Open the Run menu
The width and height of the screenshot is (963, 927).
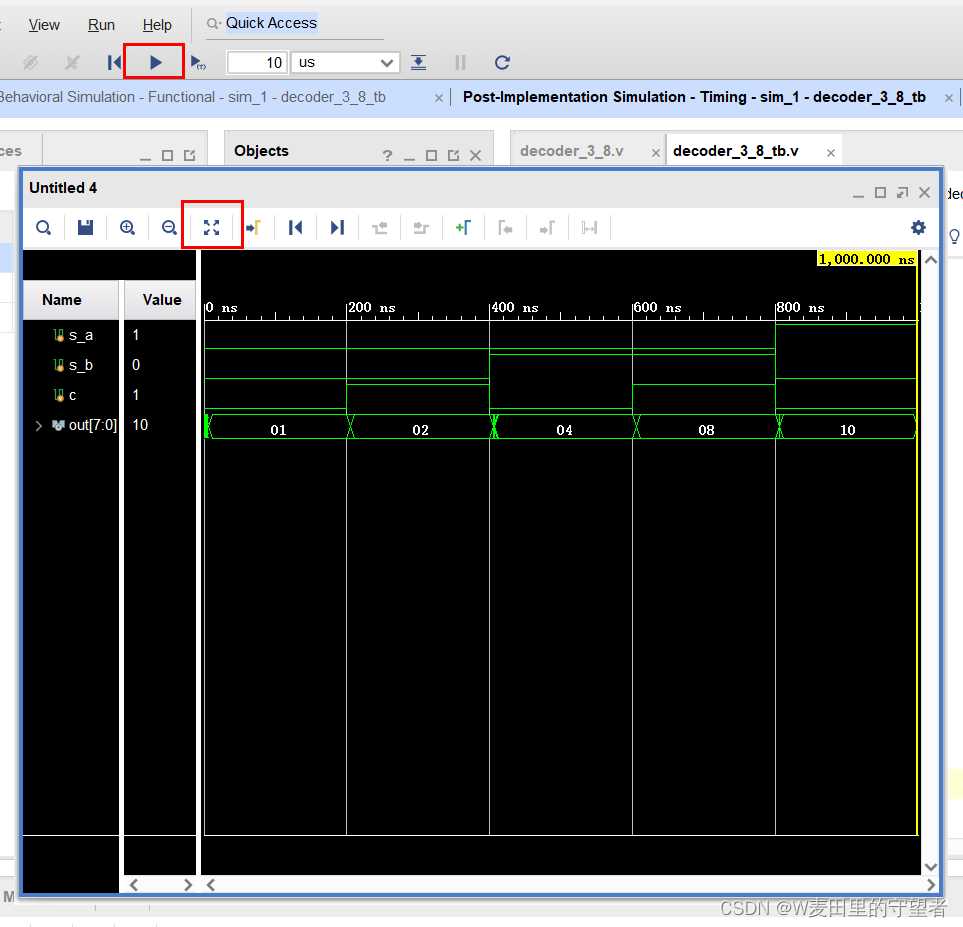point(101,25)
